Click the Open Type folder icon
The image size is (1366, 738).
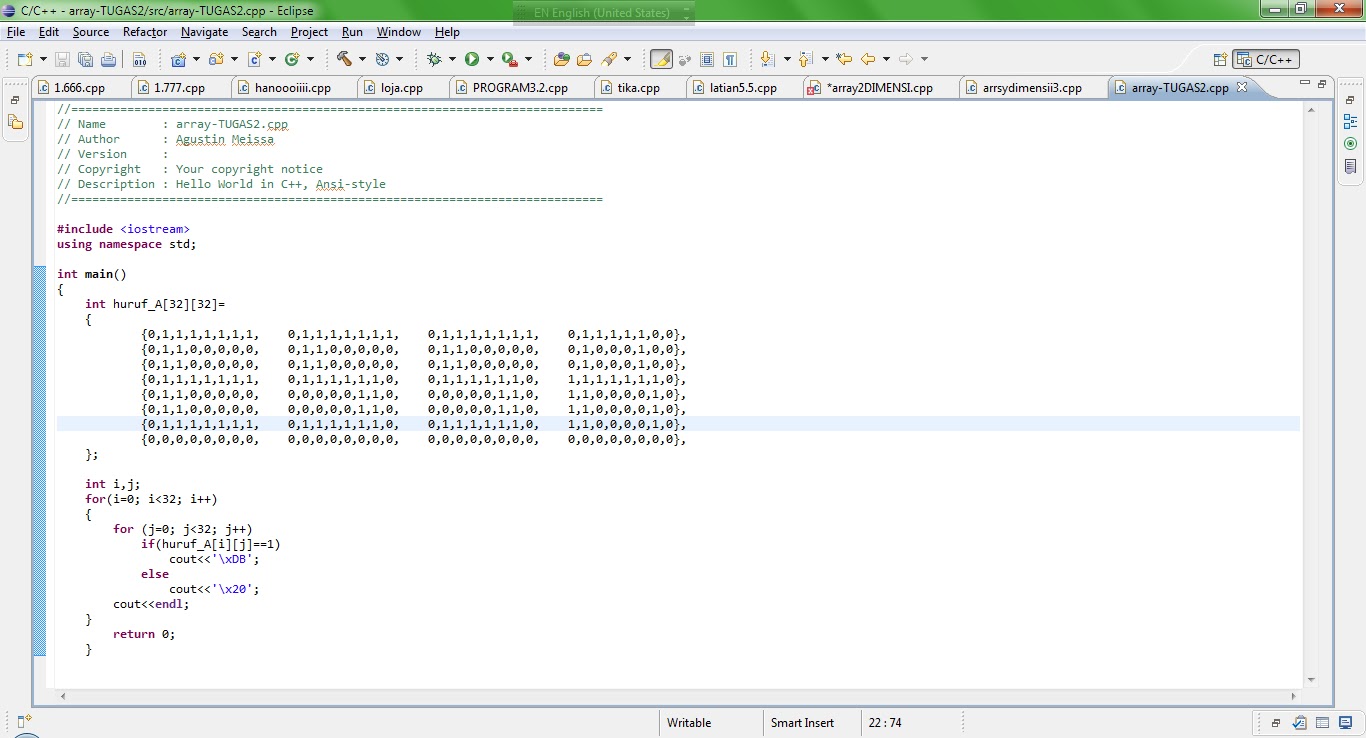pyautogui.click(x=584, y=59)
